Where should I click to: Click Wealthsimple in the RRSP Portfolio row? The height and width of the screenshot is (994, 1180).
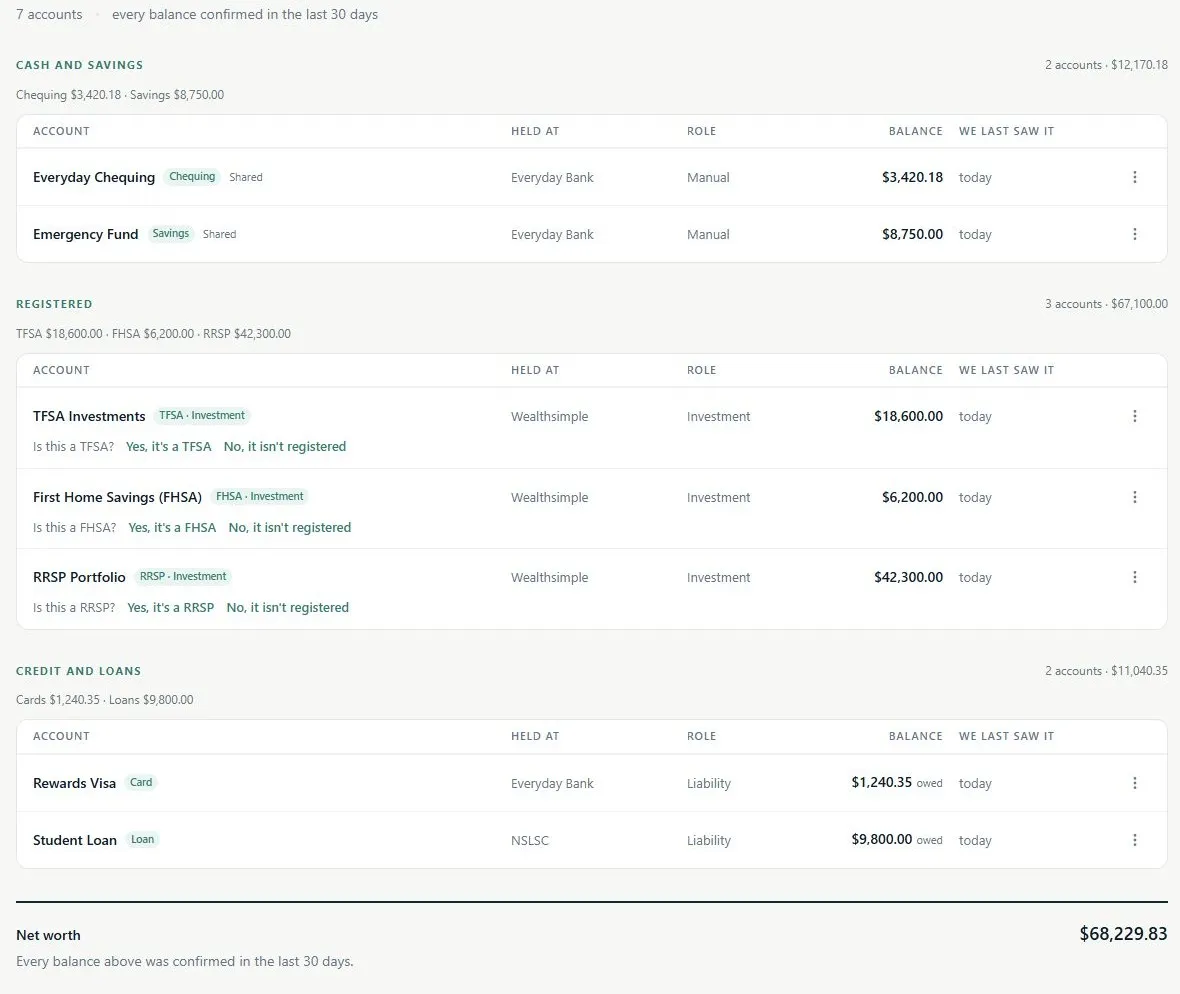pos(549,577)
